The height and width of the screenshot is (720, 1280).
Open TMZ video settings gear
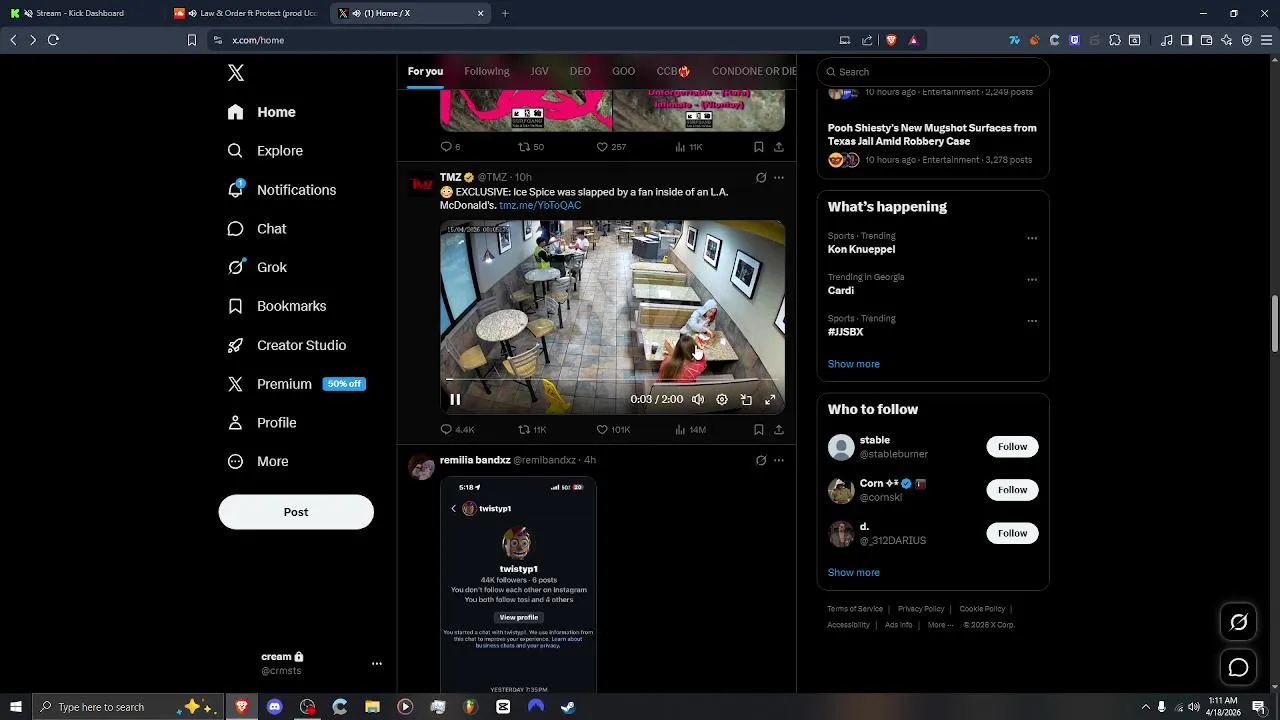tap(722, 400)
